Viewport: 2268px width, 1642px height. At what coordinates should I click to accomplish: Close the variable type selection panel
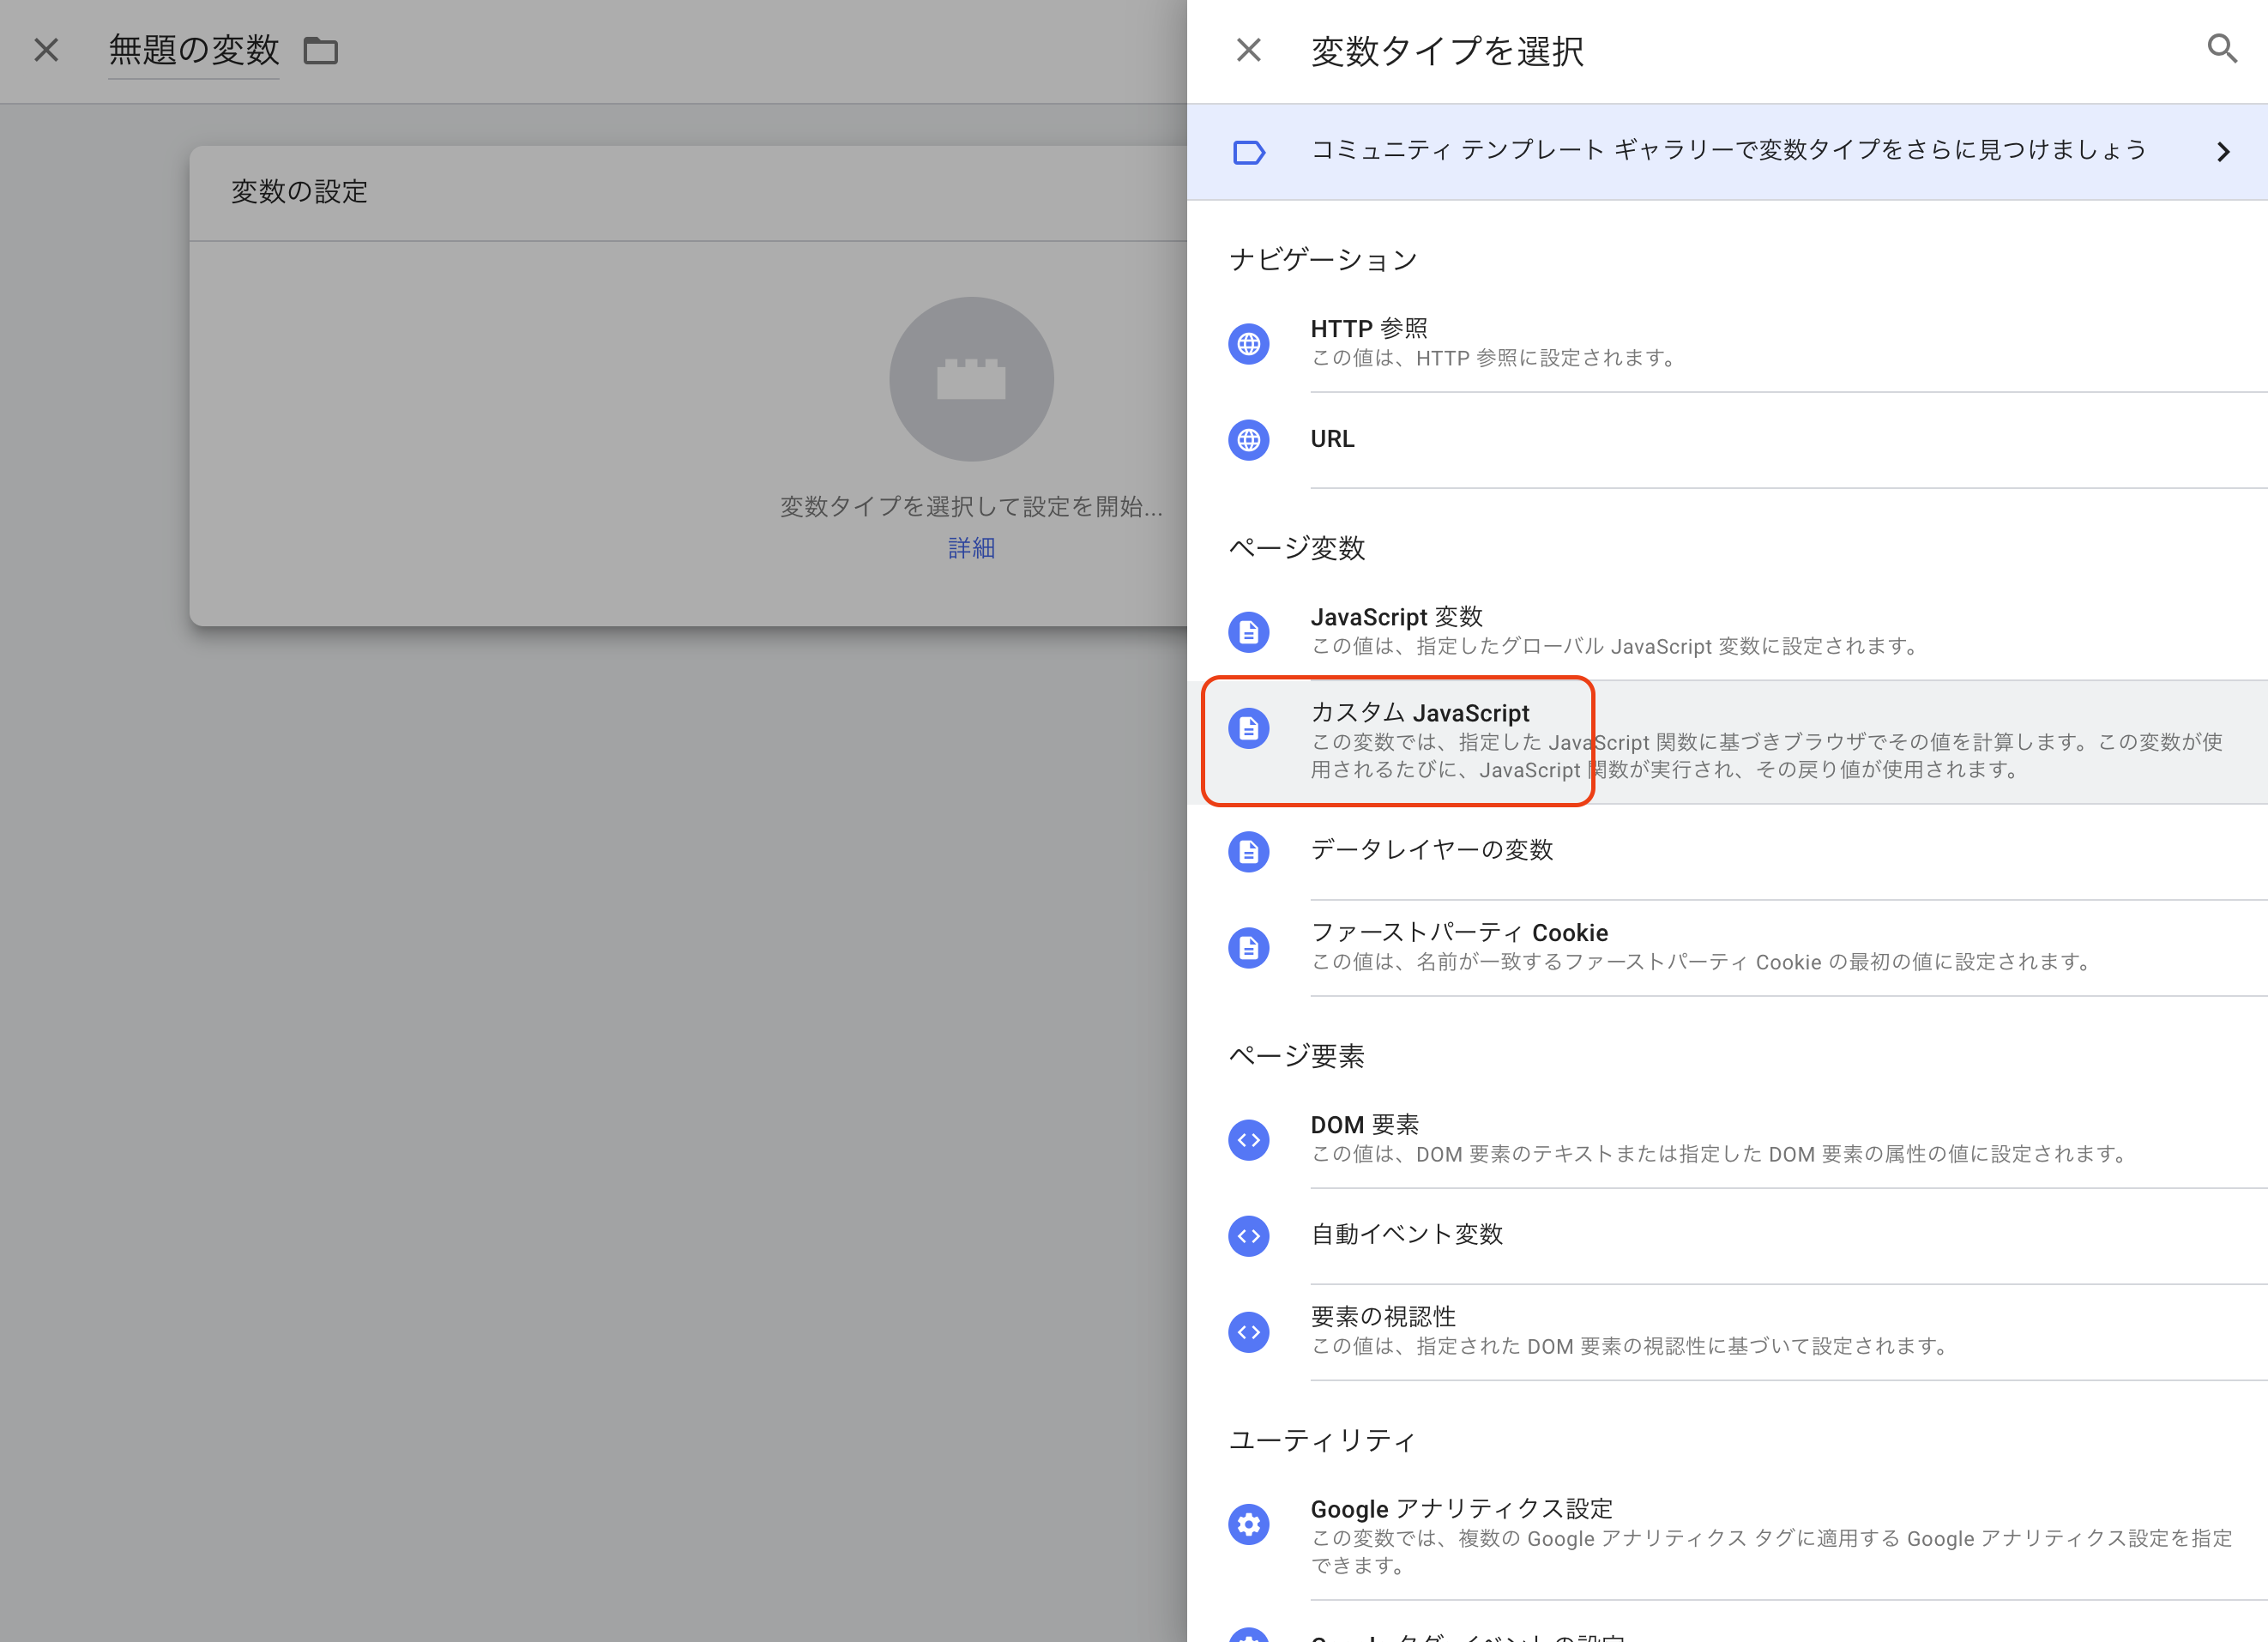tap(1248, 50)
